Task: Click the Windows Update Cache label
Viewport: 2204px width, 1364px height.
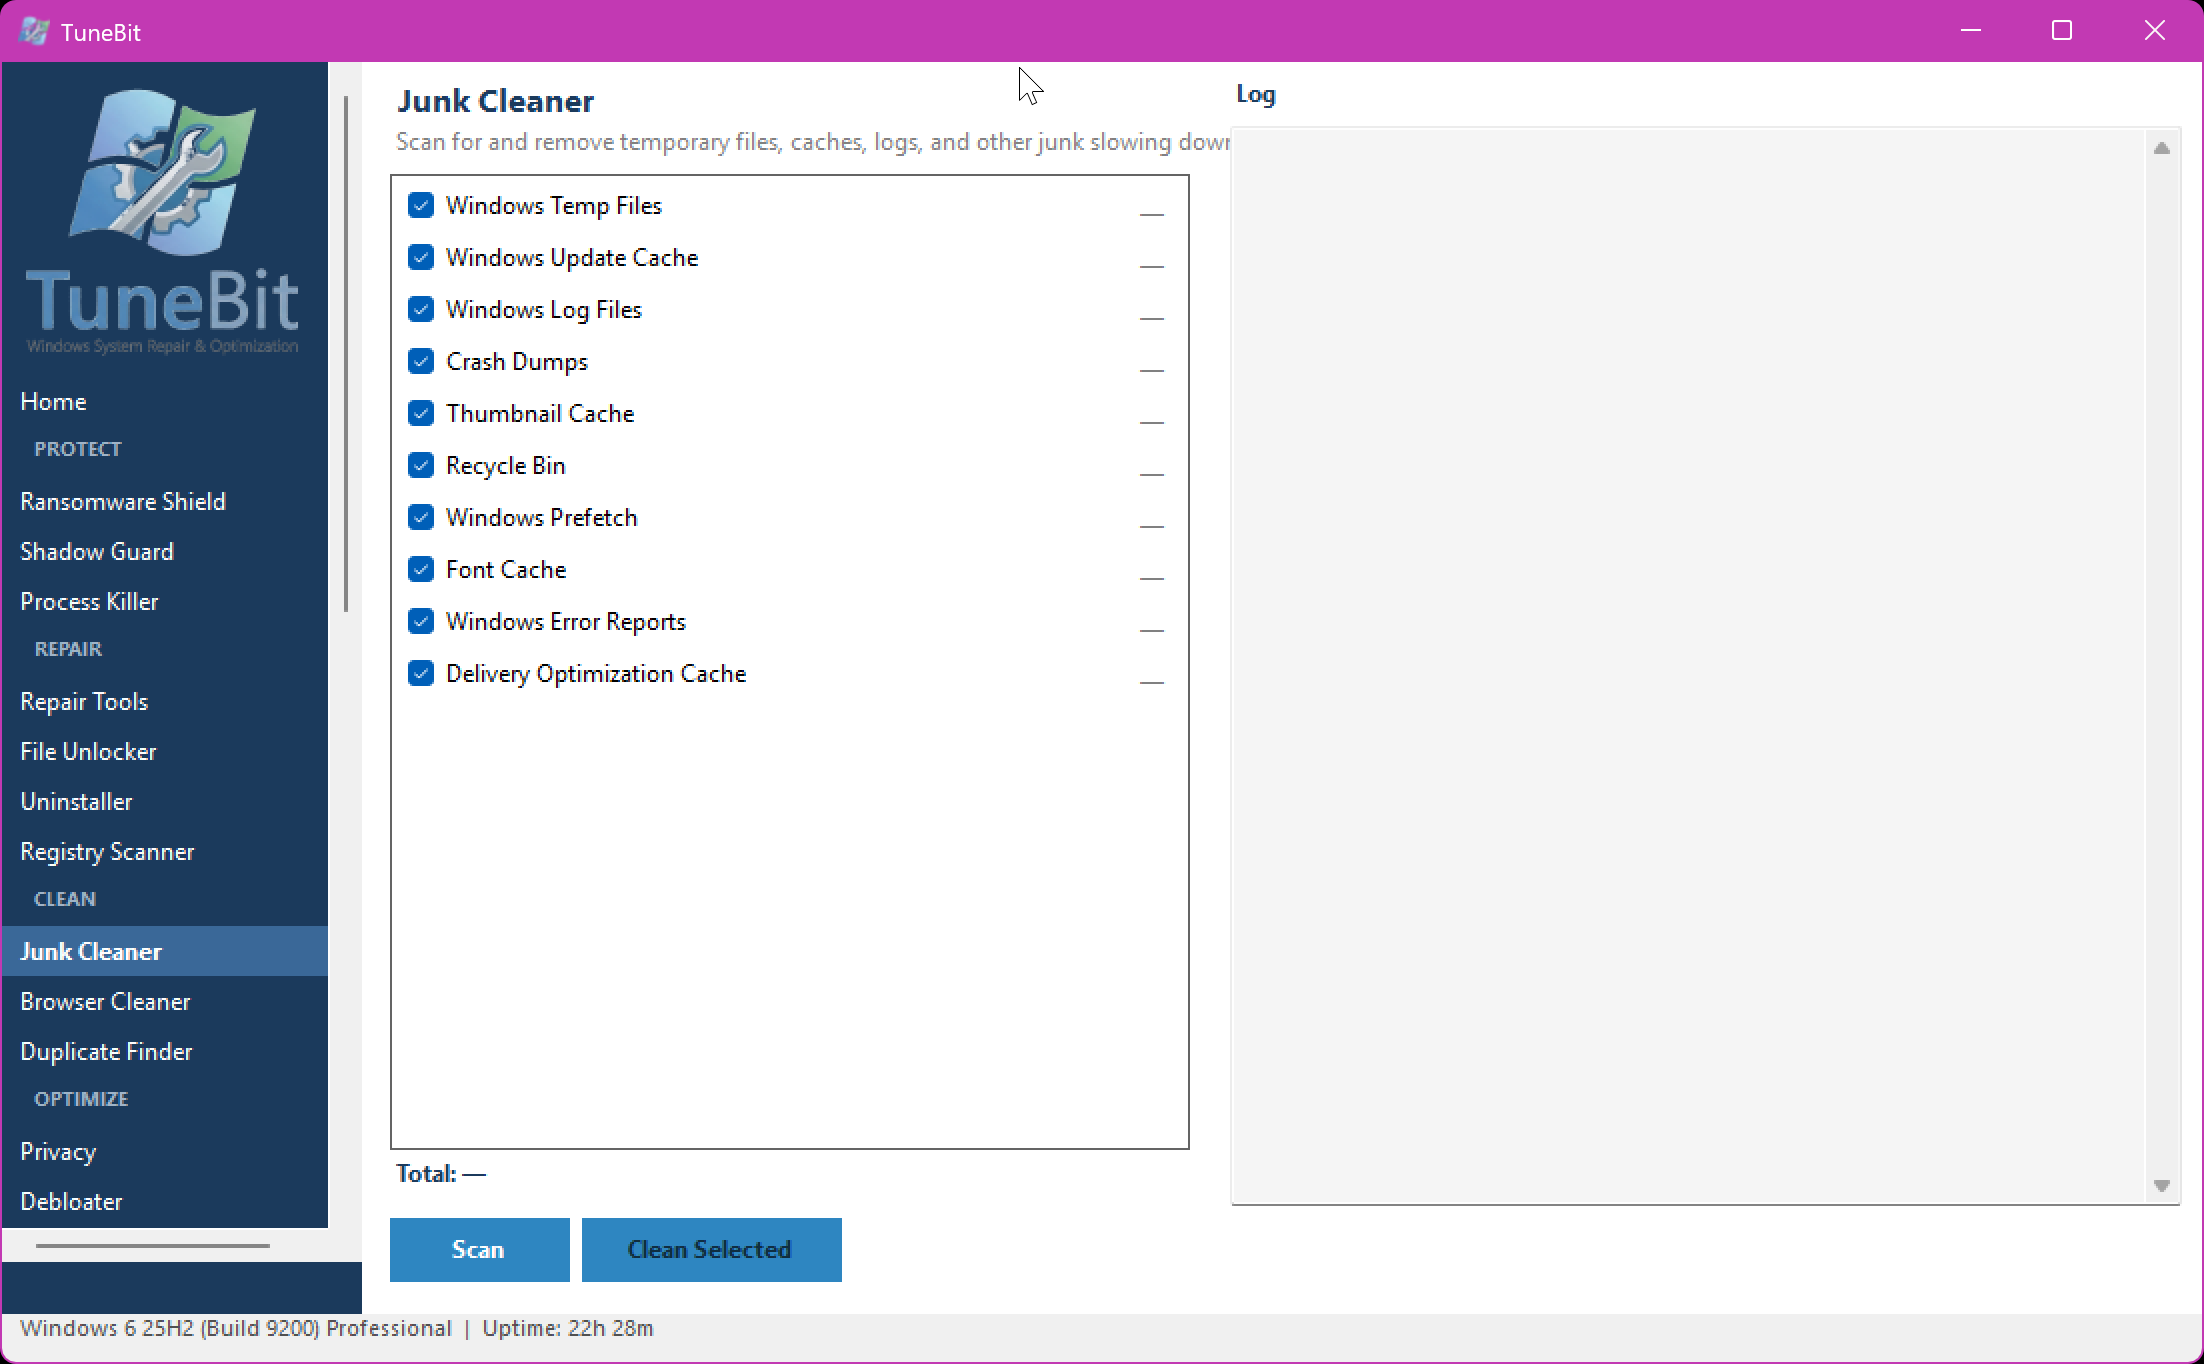Action: [572, 258]
